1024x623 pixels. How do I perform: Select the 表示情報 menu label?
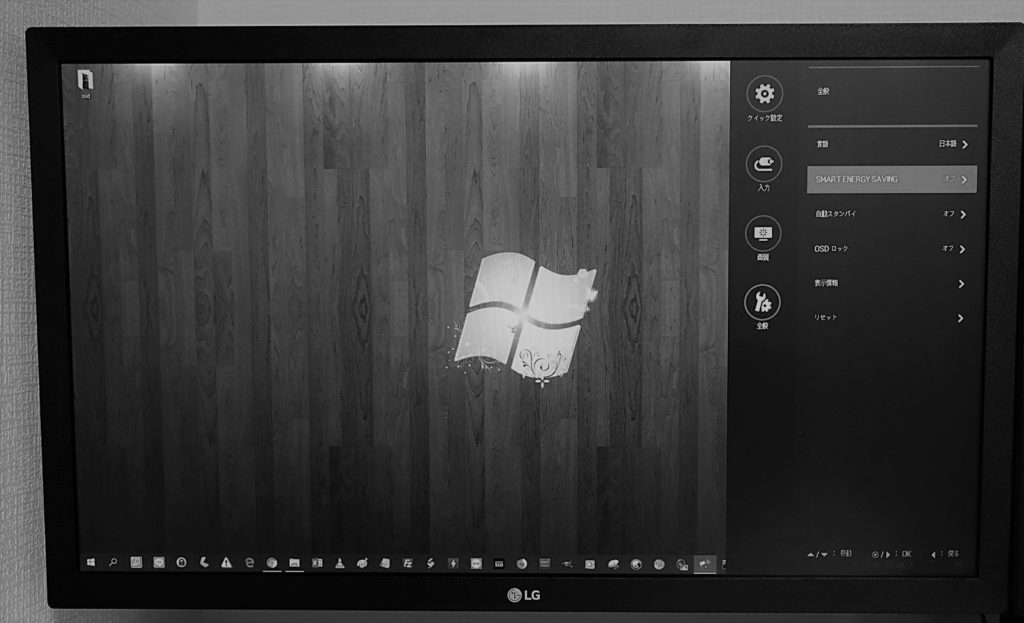(825, 283)
